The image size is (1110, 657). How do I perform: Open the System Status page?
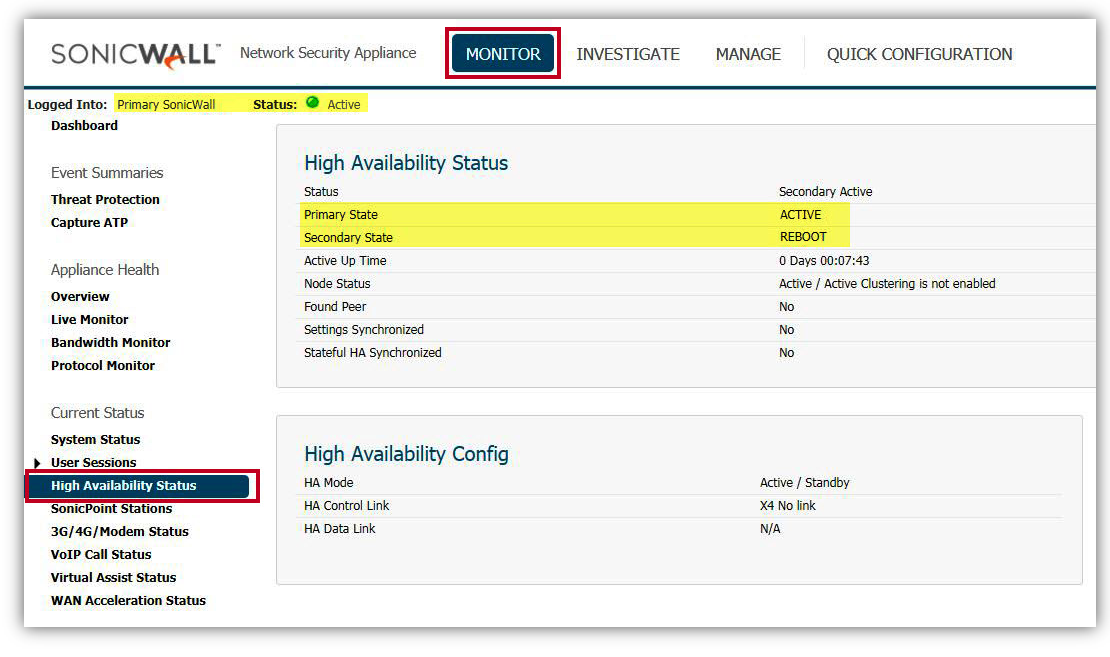[96, 440]
